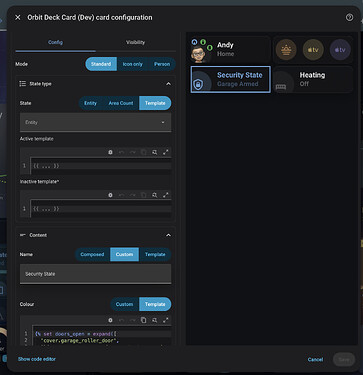363x375 pixels.
Task: Select the Andy person card in preview
Action: click(230, 49)
